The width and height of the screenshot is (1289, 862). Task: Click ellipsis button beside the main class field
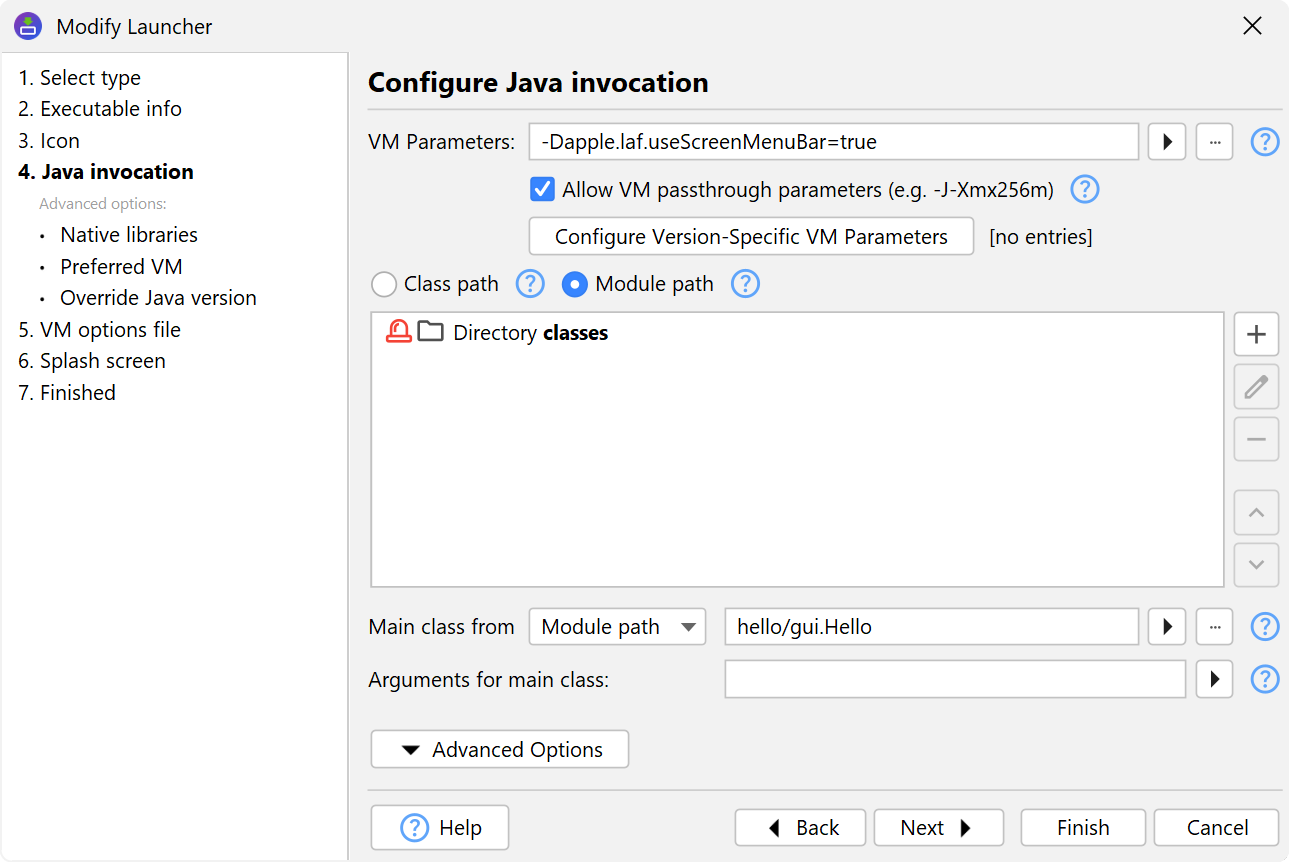tap(1214, 627)
